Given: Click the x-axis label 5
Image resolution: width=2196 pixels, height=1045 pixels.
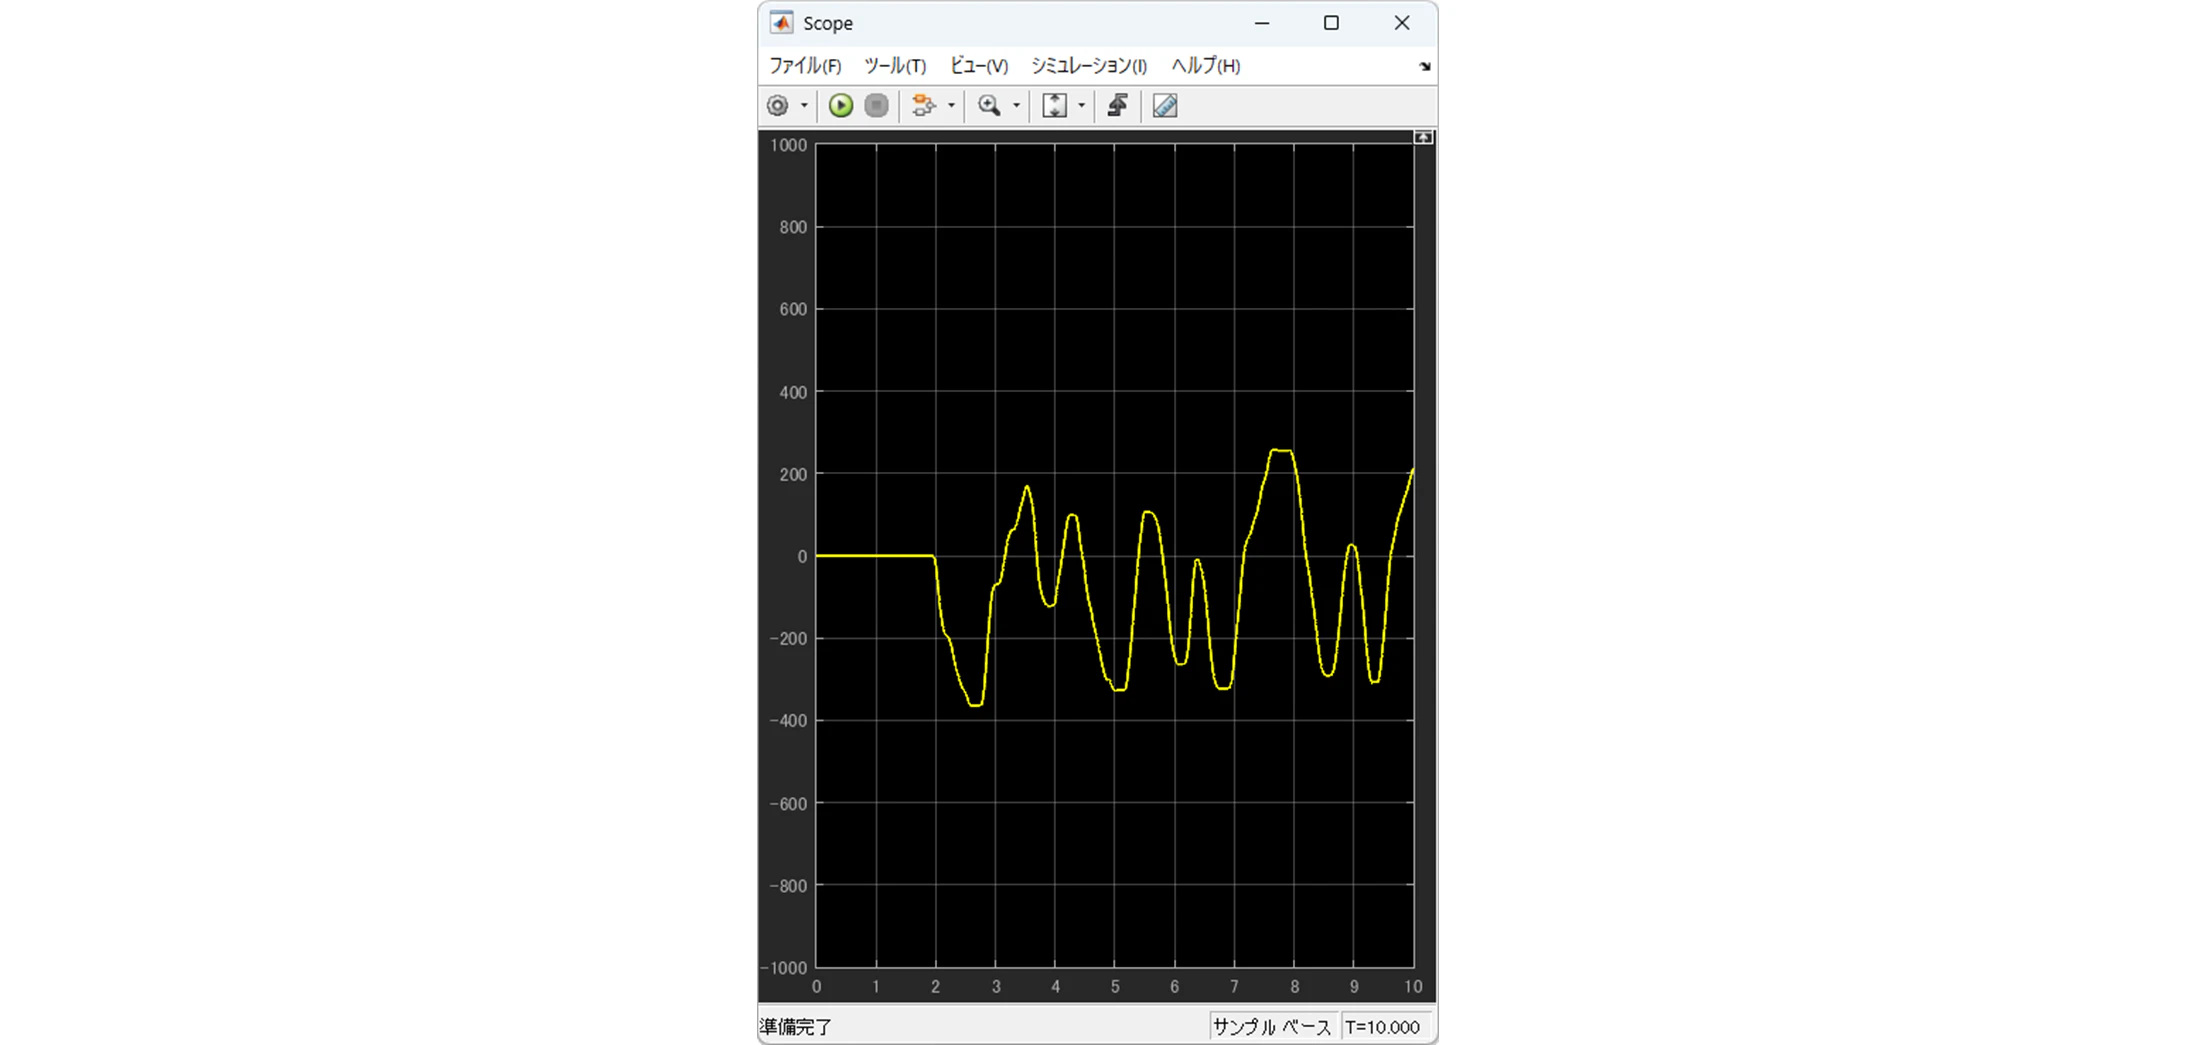Looking at the screenshot, I should coord(1115,987).
